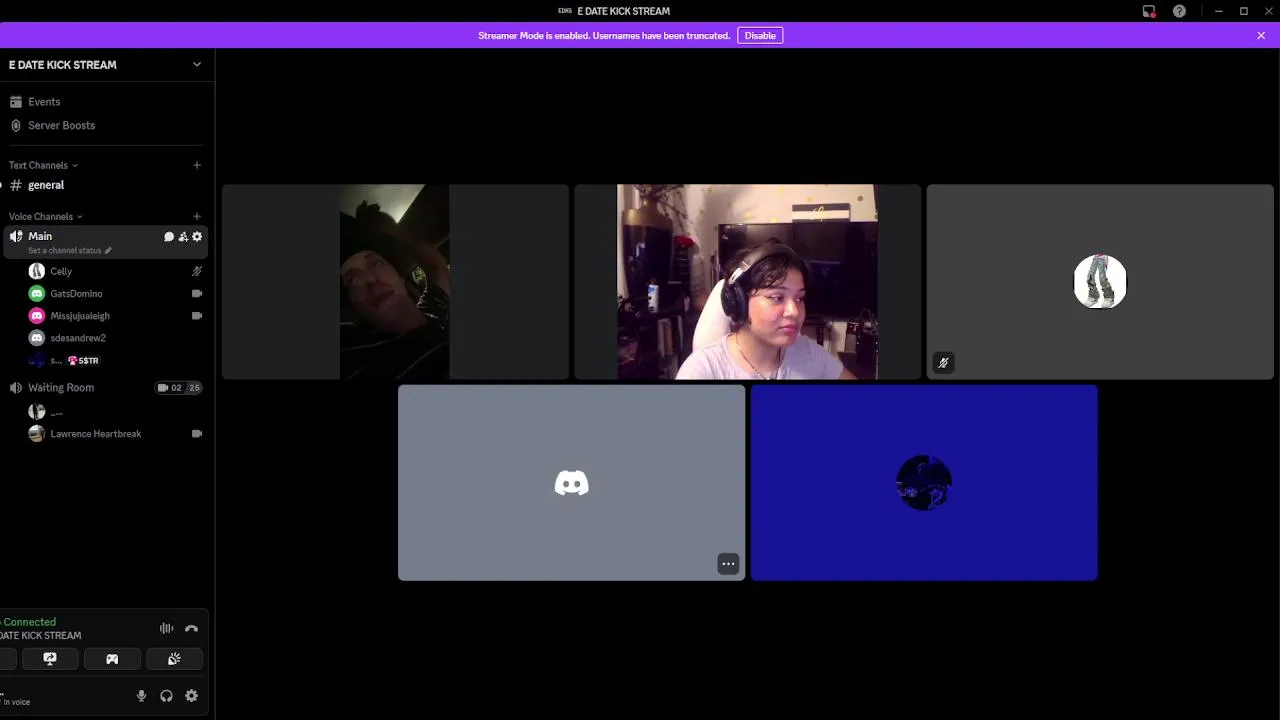Set a channel status for Main

coord(70,250)
